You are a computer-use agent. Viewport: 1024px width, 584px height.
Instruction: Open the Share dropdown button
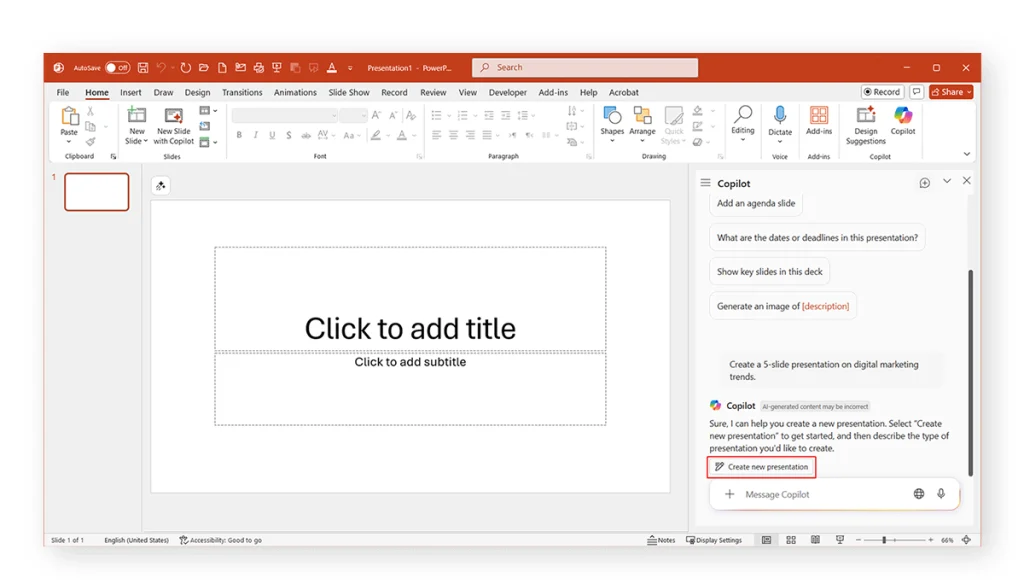(951, 92)
